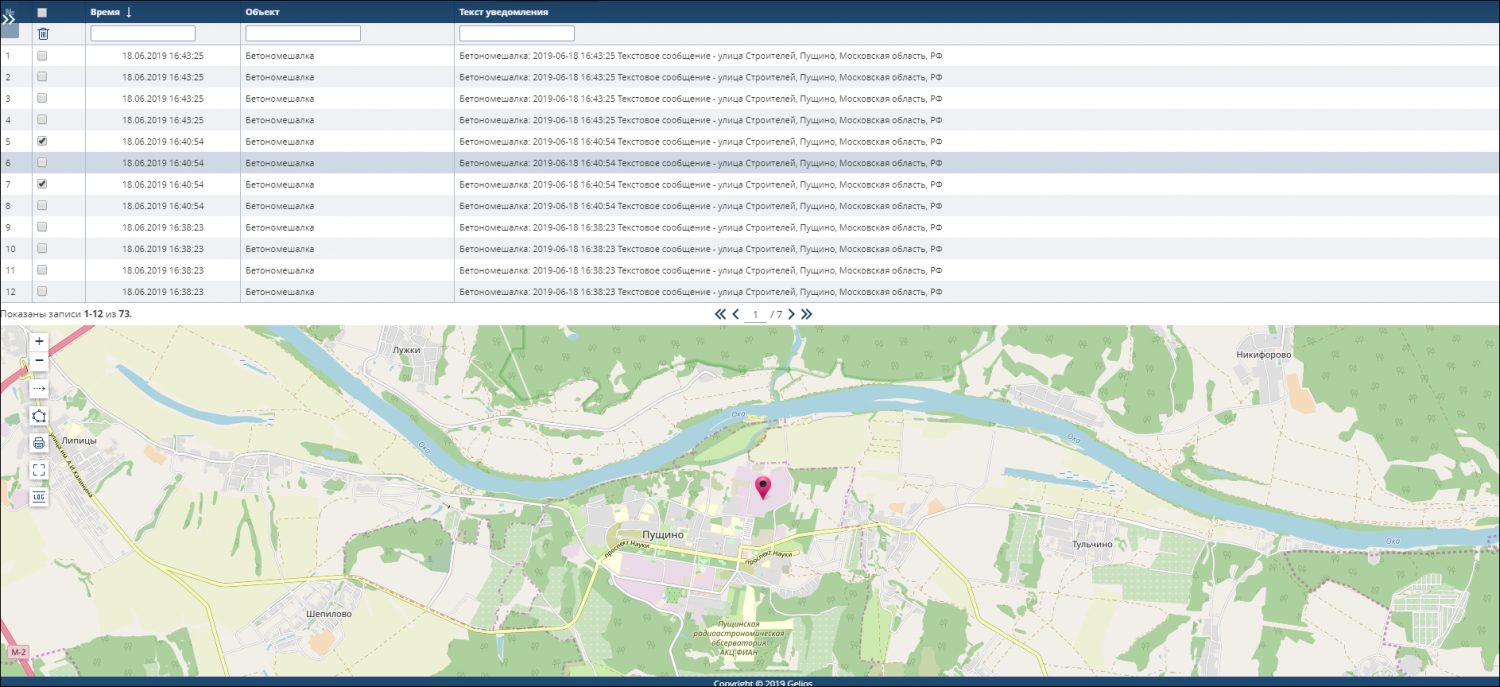Check the checkbox for row 3
The image size is (1500, 687).
[42, 99]
